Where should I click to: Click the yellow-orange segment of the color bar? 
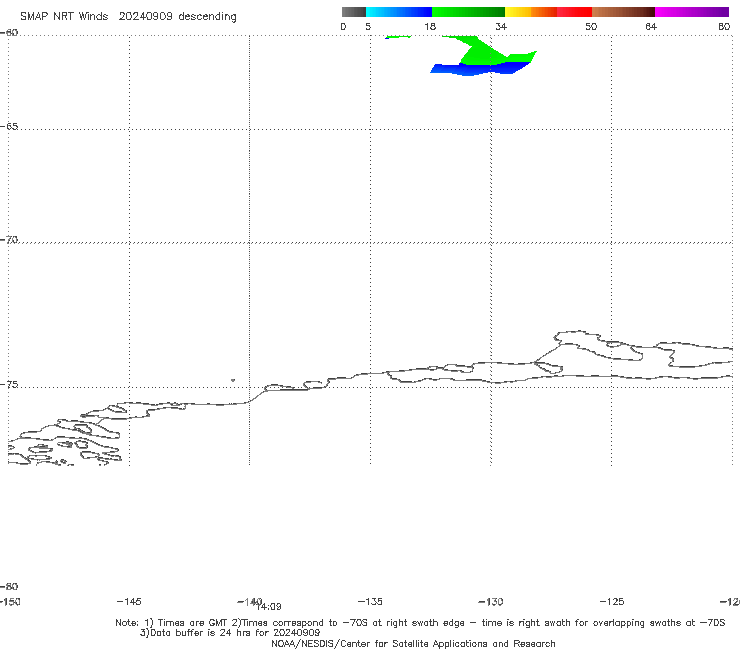(x=530, y=12)
